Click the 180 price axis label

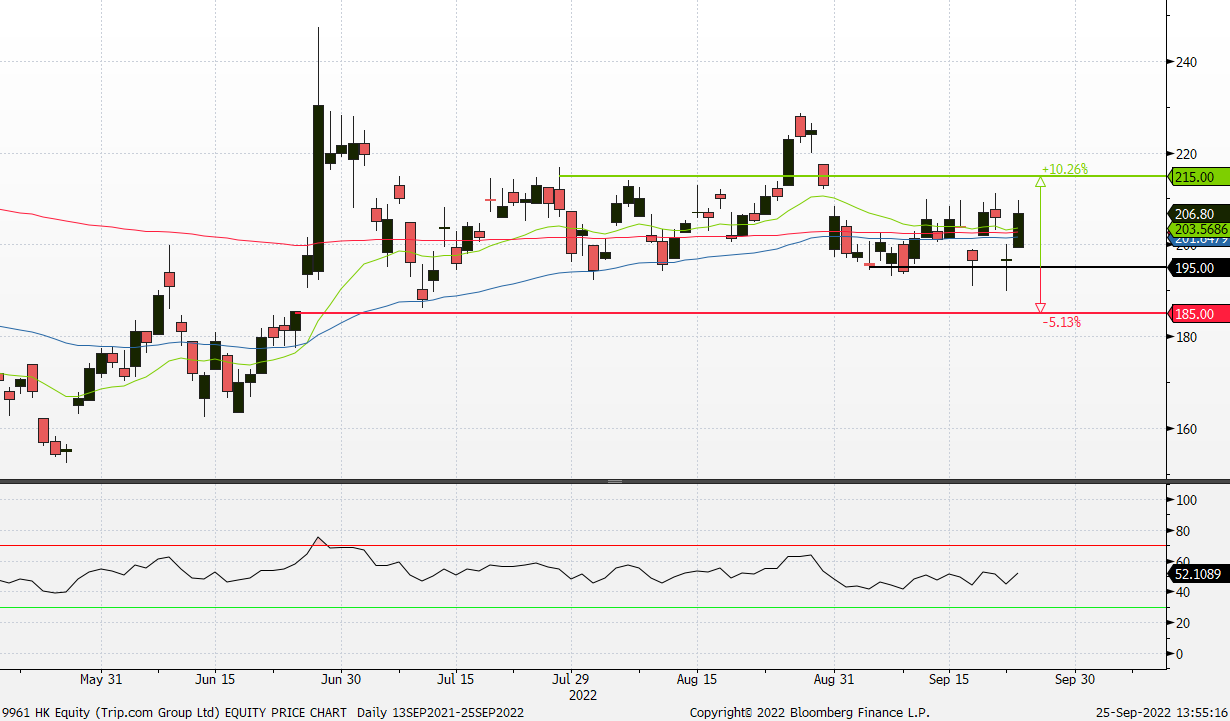1186,337
